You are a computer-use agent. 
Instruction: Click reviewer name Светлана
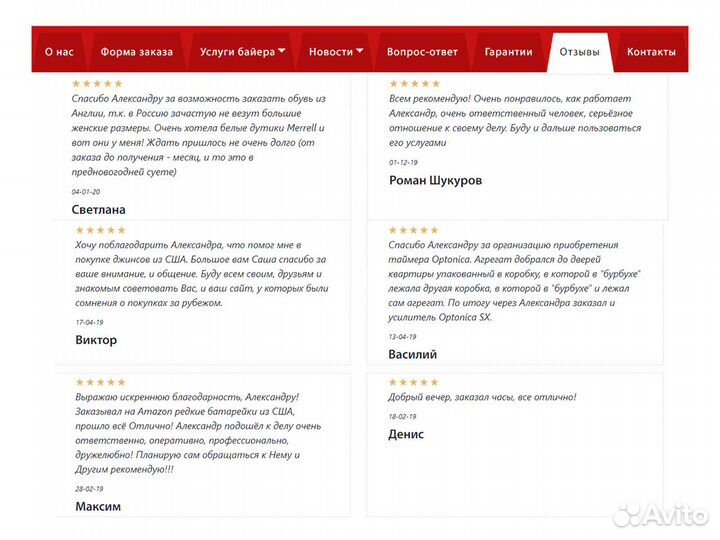coord(99,210)
